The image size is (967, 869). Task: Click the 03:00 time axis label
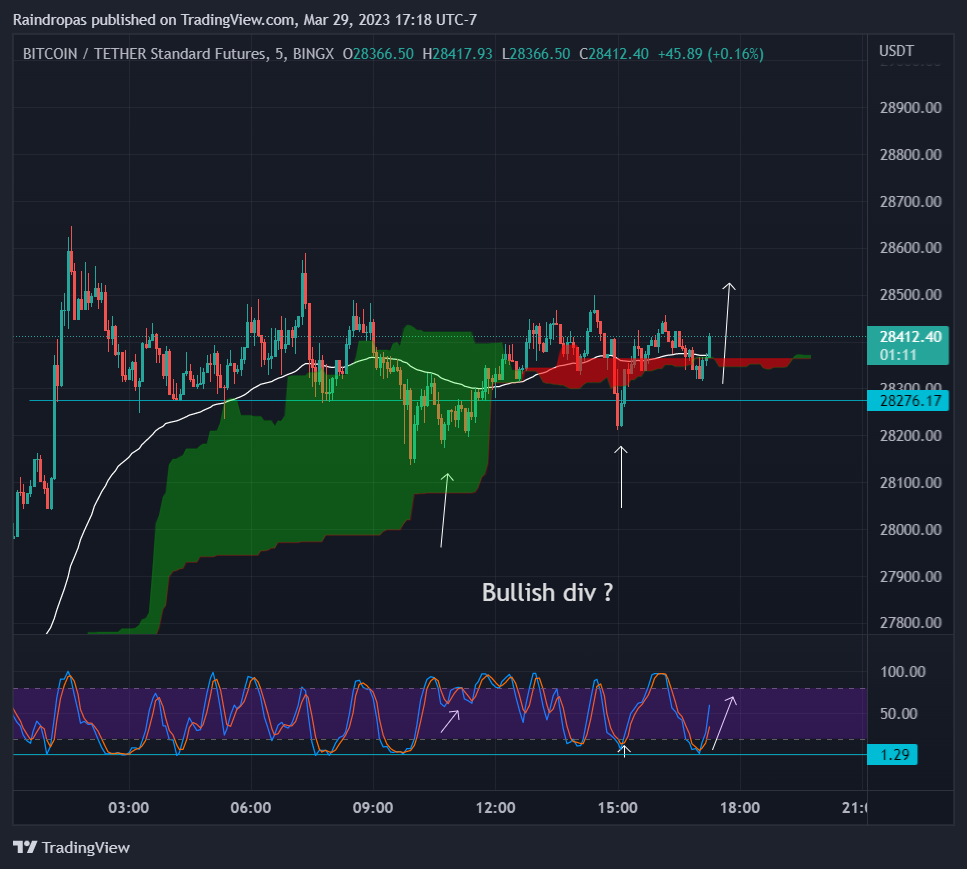tap(128, 808)
